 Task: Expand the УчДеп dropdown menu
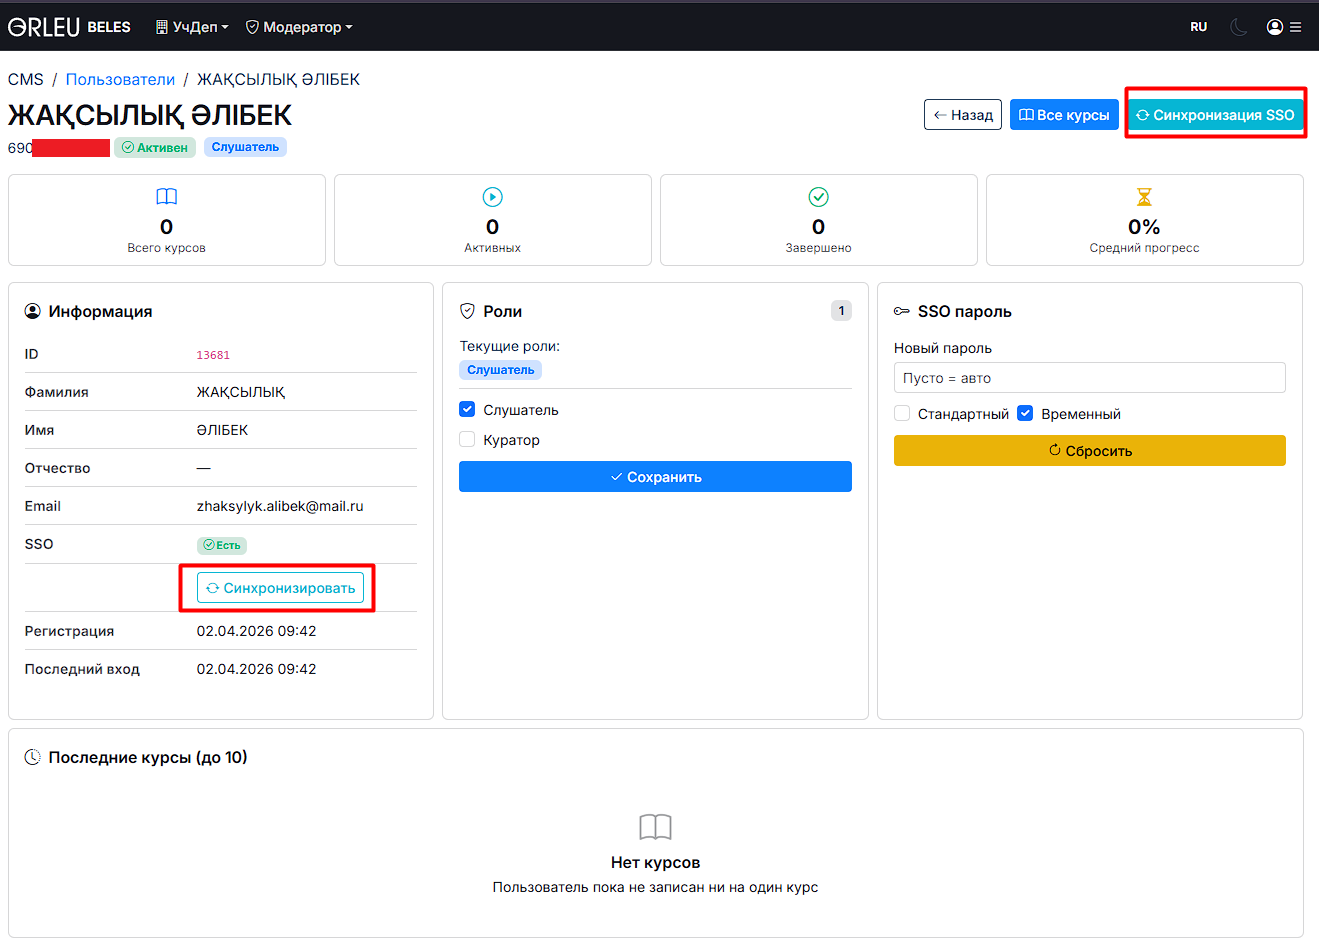[x=192, y=27]
